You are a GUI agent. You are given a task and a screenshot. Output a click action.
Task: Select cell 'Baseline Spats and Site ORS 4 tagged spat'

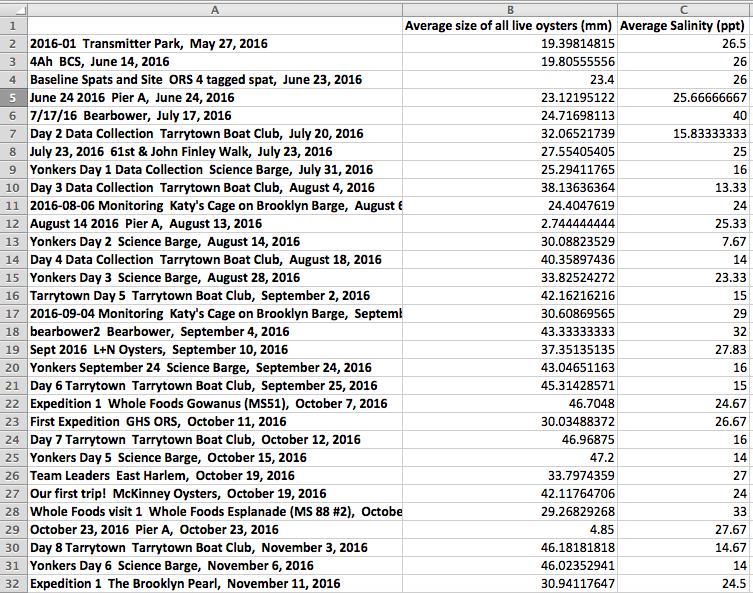click(x=215, y=80)
